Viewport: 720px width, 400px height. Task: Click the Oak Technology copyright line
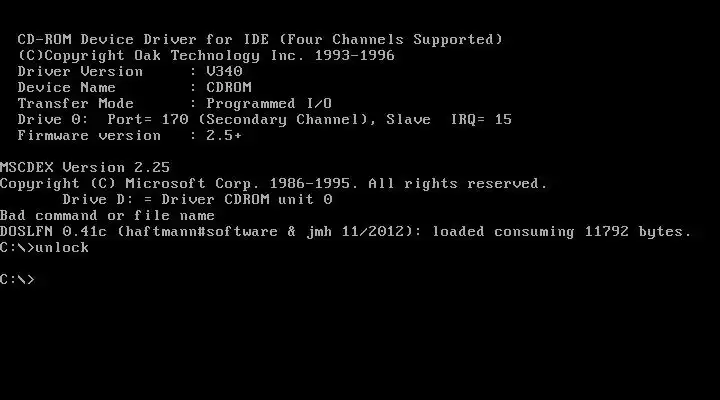coord(206,56)
